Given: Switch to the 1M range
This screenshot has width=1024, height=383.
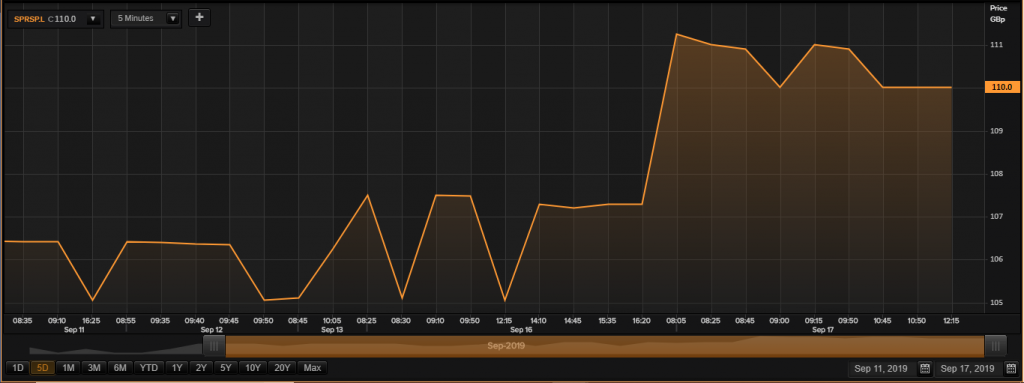Looking at the screenshot, I should tap(68, 368).
